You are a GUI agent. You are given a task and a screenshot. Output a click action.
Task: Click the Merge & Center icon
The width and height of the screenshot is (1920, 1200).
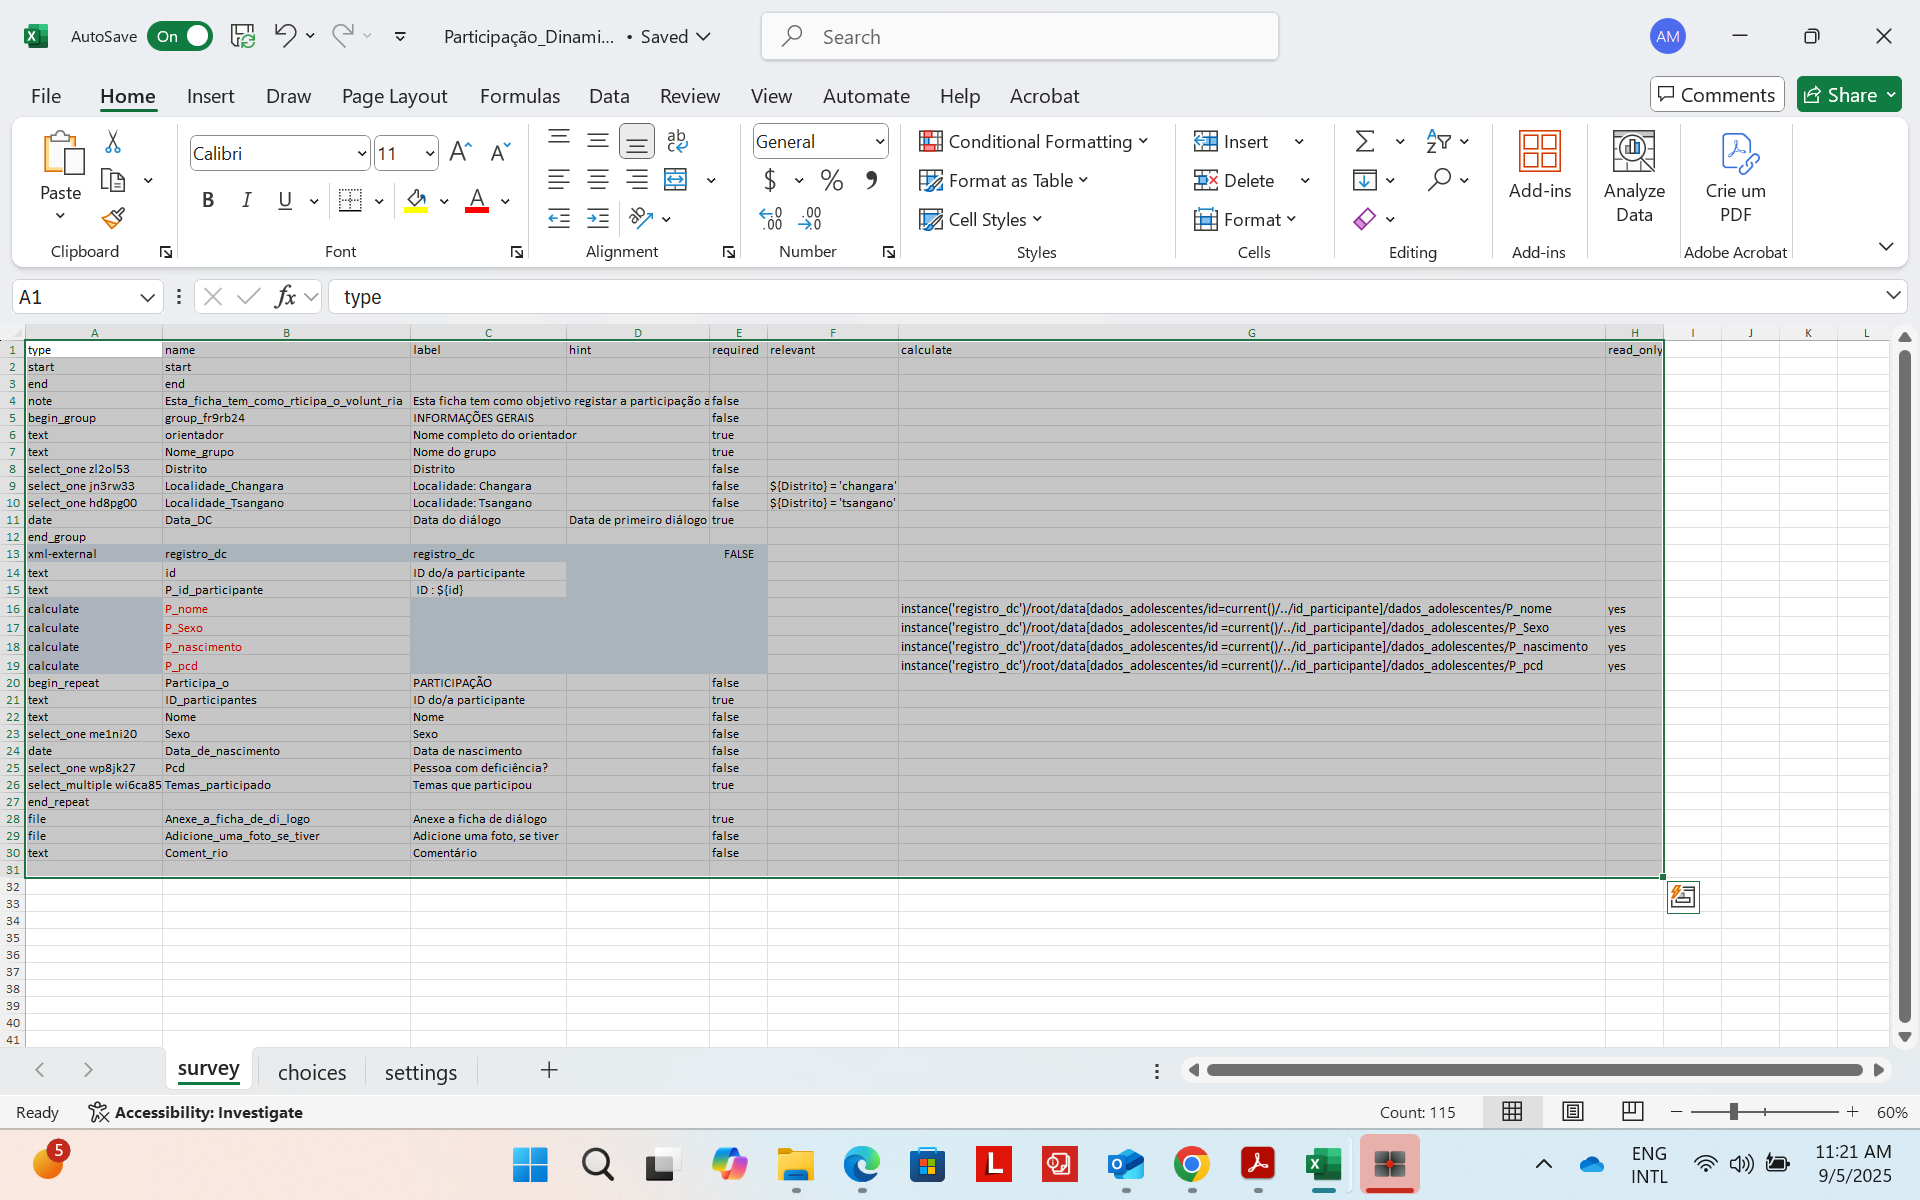tap(676, 180)
